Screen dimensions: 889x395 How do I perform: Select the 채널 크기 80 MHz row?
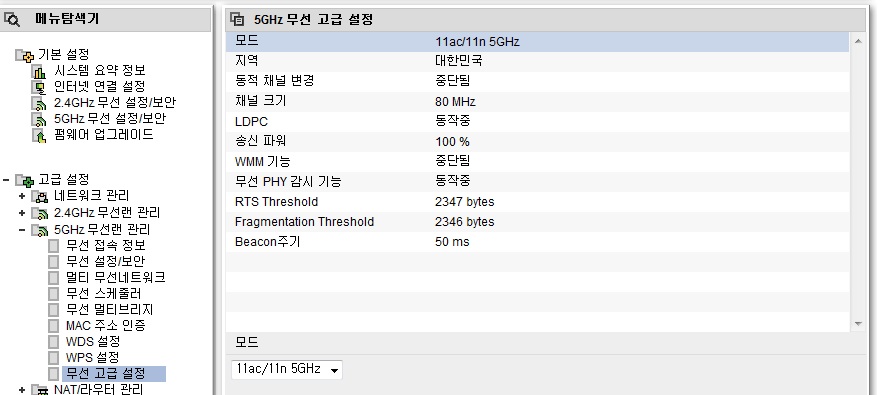coord(537,101)
